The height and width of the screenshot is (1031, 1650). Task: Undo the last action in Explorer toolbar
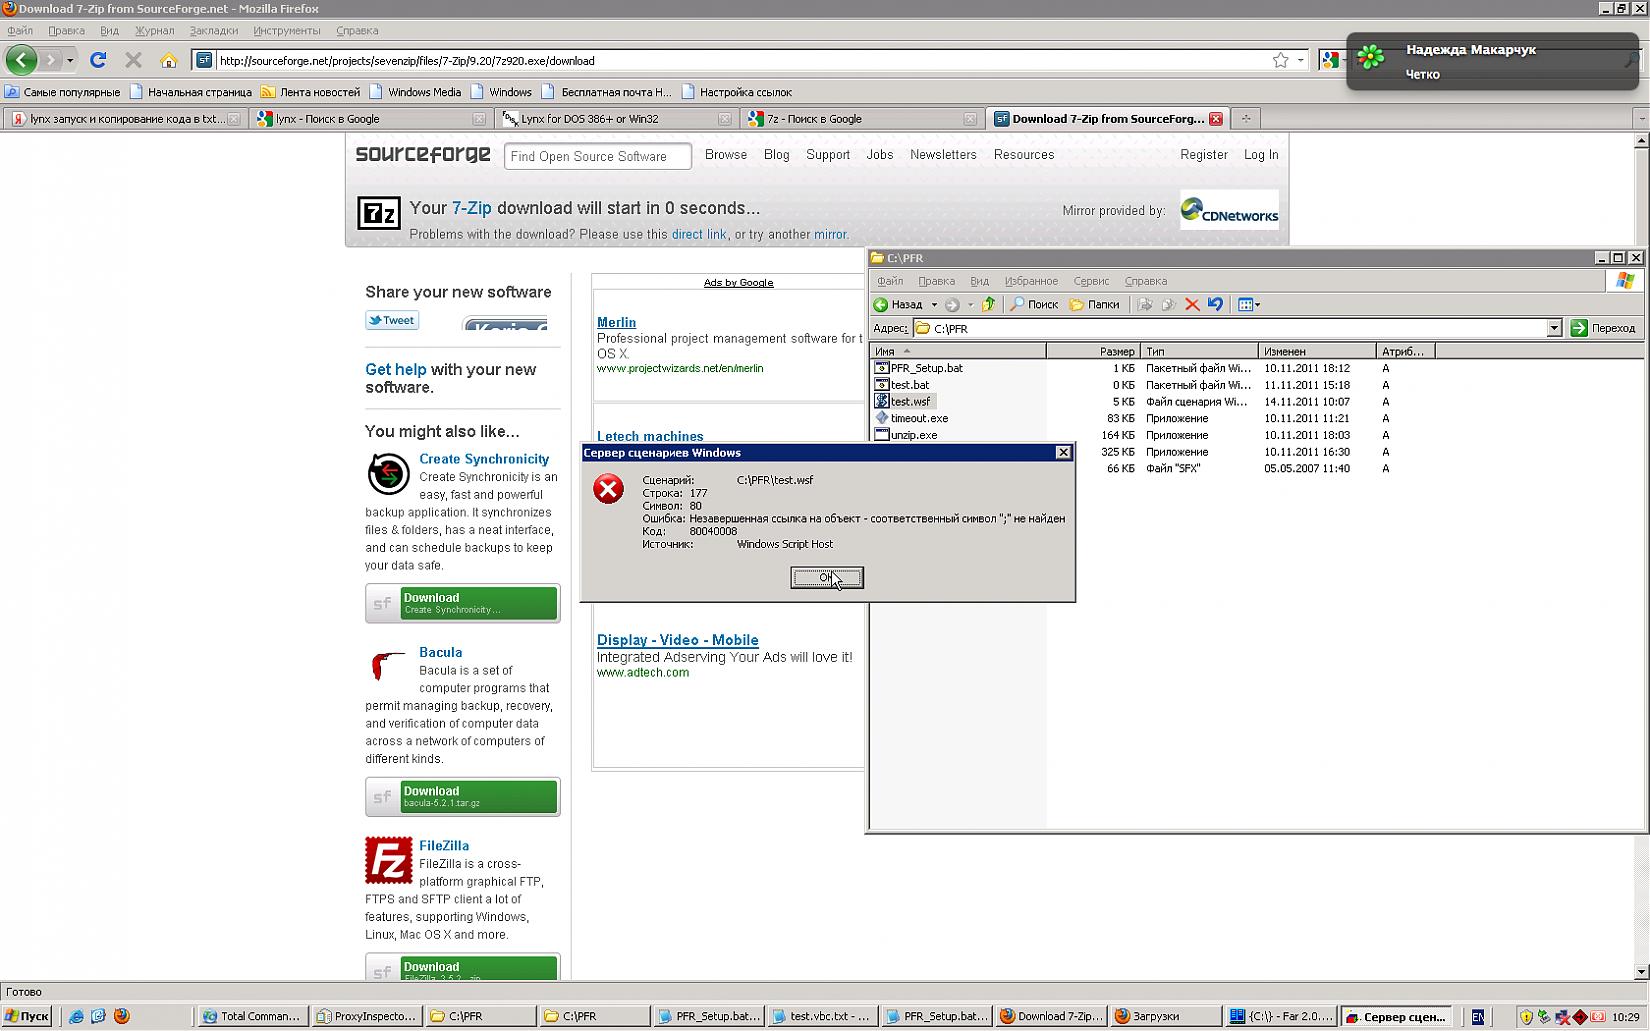[x=1215, y=304]
